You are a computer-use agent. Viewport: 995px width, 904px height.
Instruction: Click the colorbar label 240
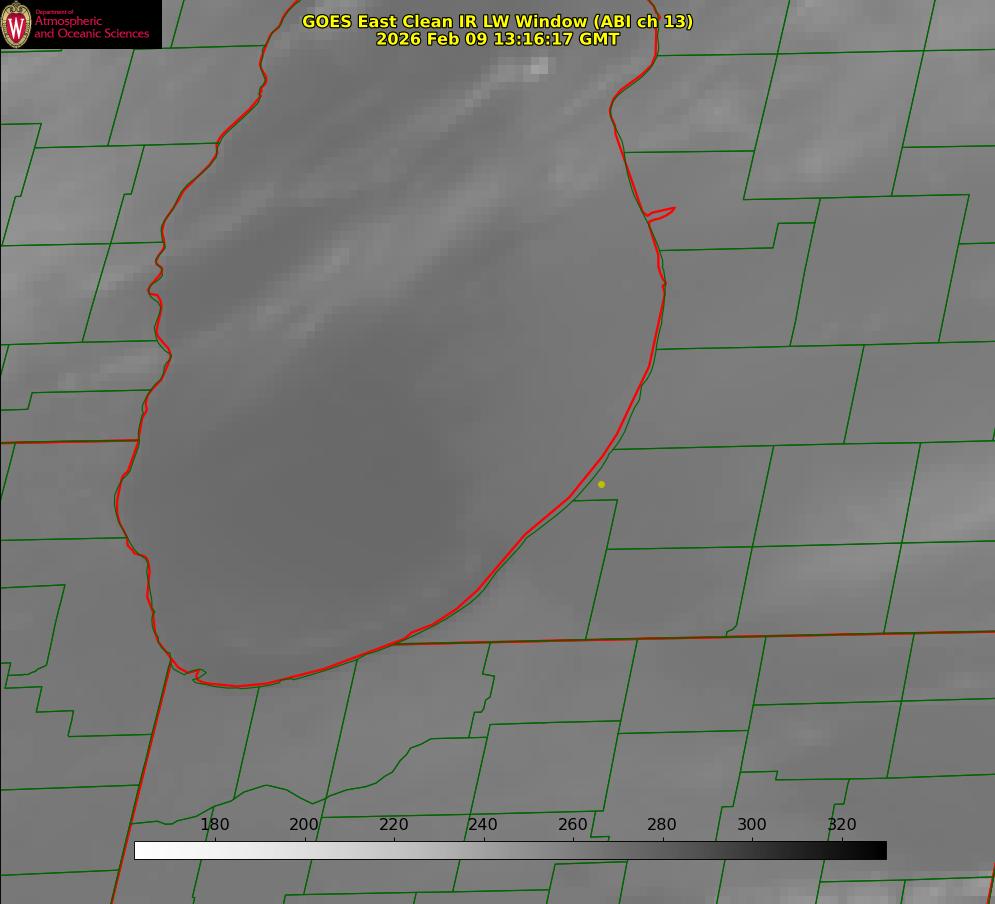483,824
